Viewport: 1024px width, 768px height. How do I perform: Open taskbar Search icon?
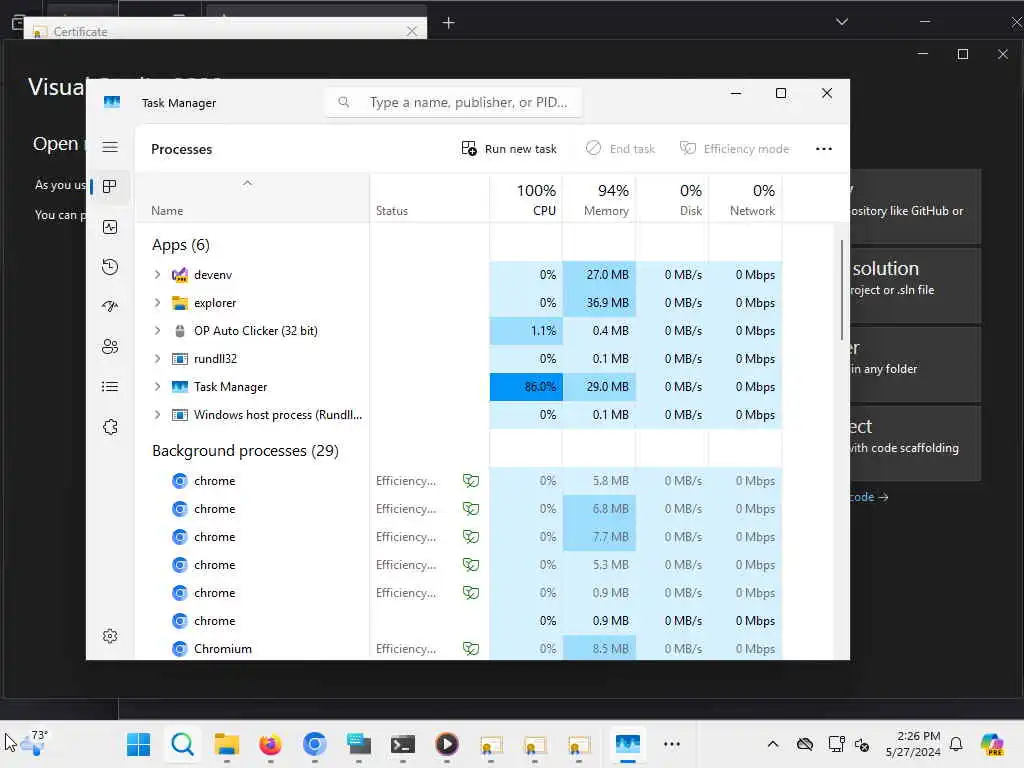pyautogui.click(x=182, y=744)
